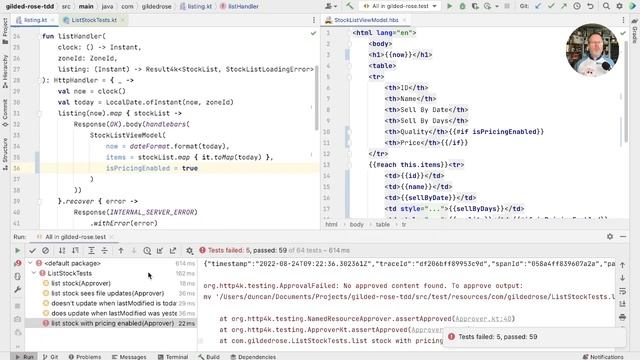The width and height of the screenshot is (640, 360).
Task: Open run configuration dropdown 'All in gilded-rose.test'
Action: click(x=400, y=6)
